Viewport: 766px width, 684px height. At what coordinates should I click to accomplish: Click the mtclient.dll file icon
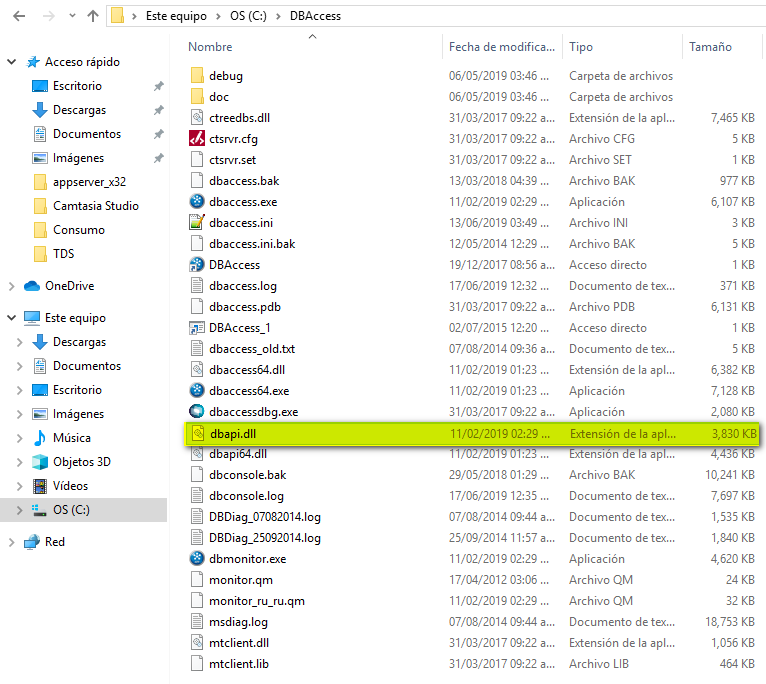click(x=197, y=642)
